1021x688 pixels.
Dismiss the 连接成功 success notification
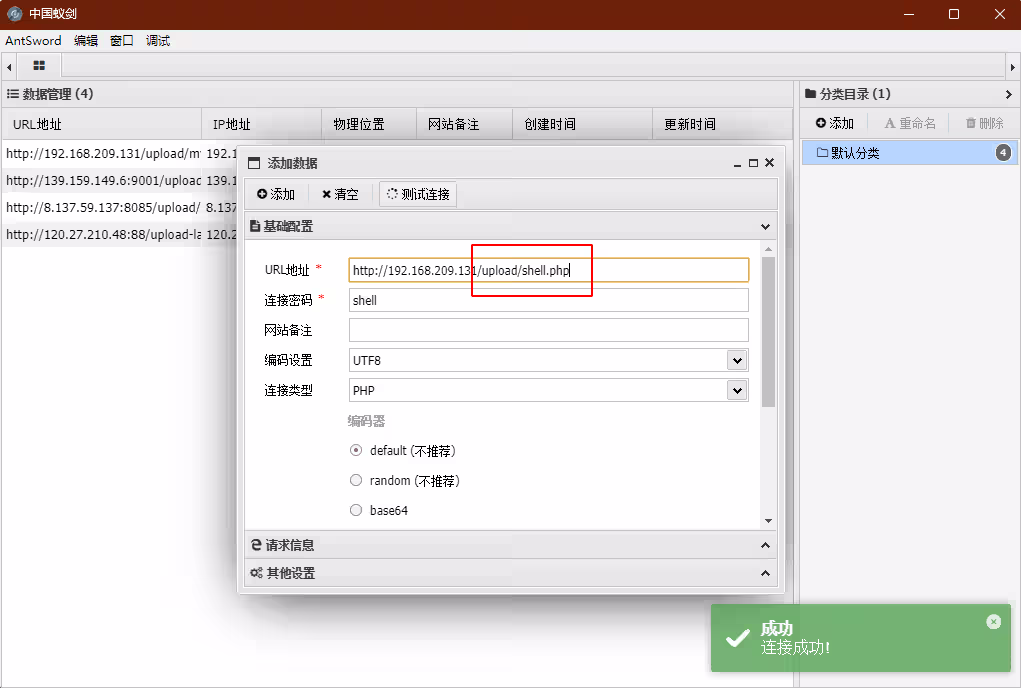point(993,621)
